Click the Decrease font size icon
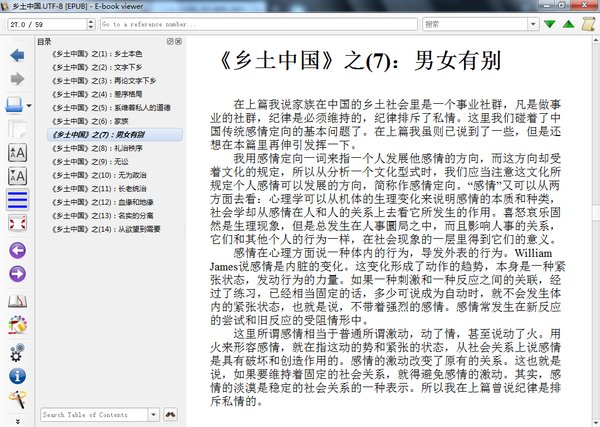This screenshot has width=600, height=427. [17, 176]
